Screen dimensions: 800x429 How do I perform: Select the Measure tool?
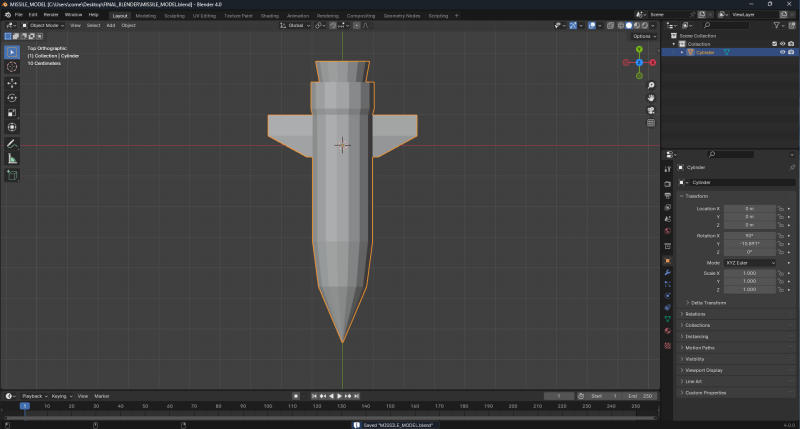(x=12, y=159)
